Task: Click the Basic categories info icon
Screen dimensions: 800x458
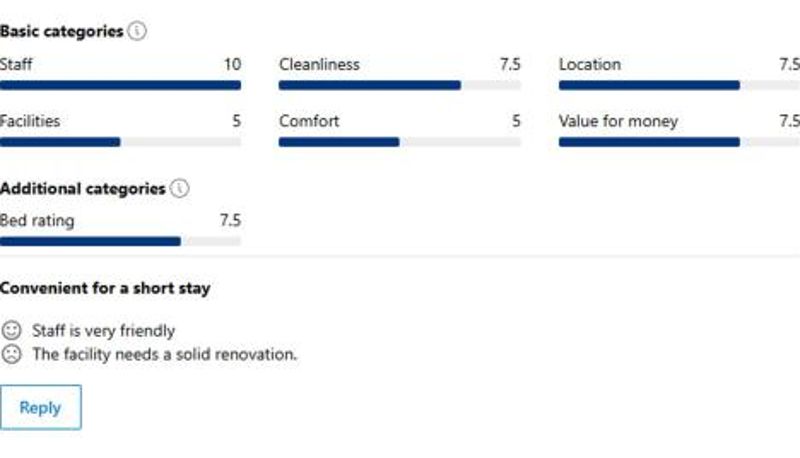Action: pos(137,31)
